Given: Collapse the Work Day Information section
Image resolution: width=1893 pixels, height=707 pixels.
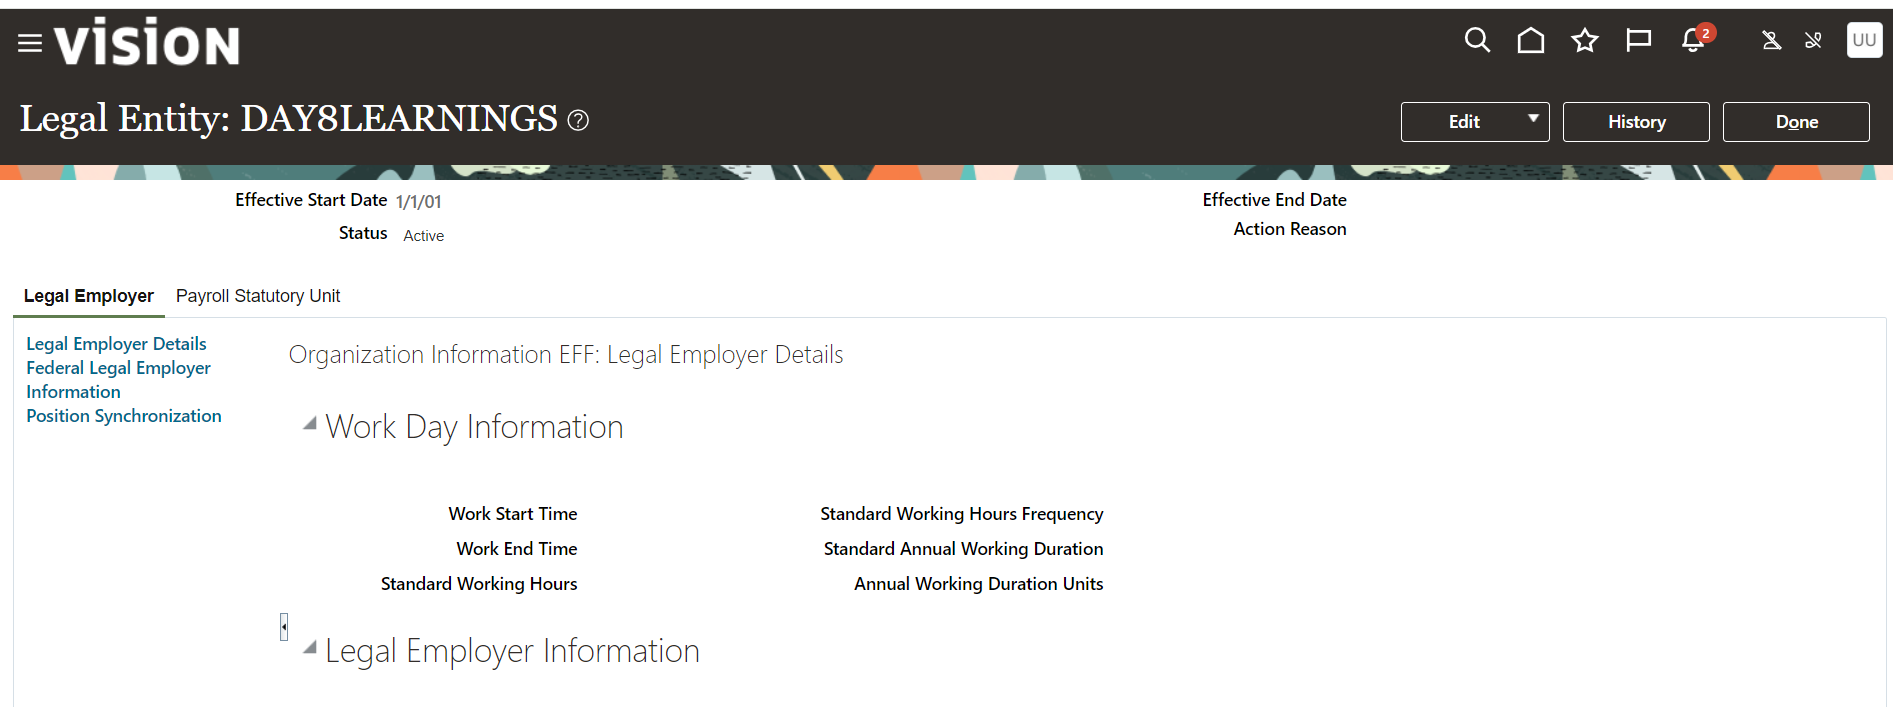Looking at the screenshot, I should tap(310, 424).
